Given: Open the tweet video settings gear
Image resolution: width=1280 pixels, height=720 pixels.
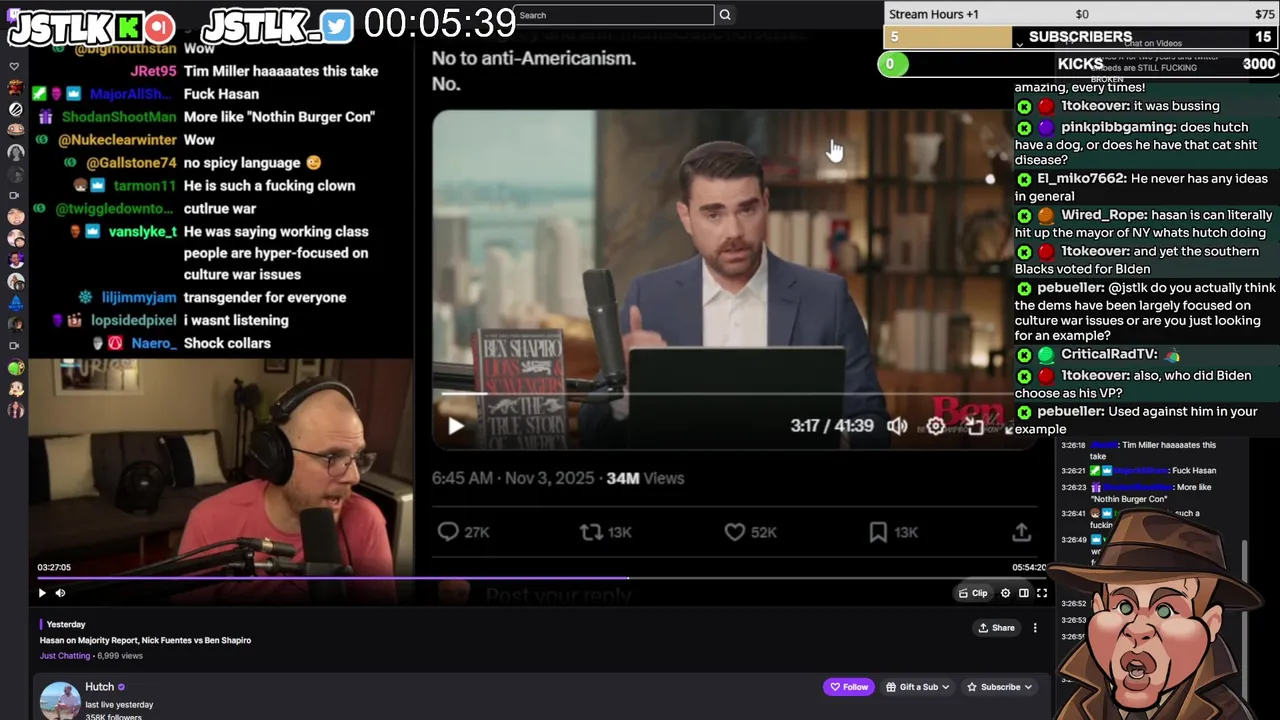Looking at the screenshot, I should click(x=935, y=426).
